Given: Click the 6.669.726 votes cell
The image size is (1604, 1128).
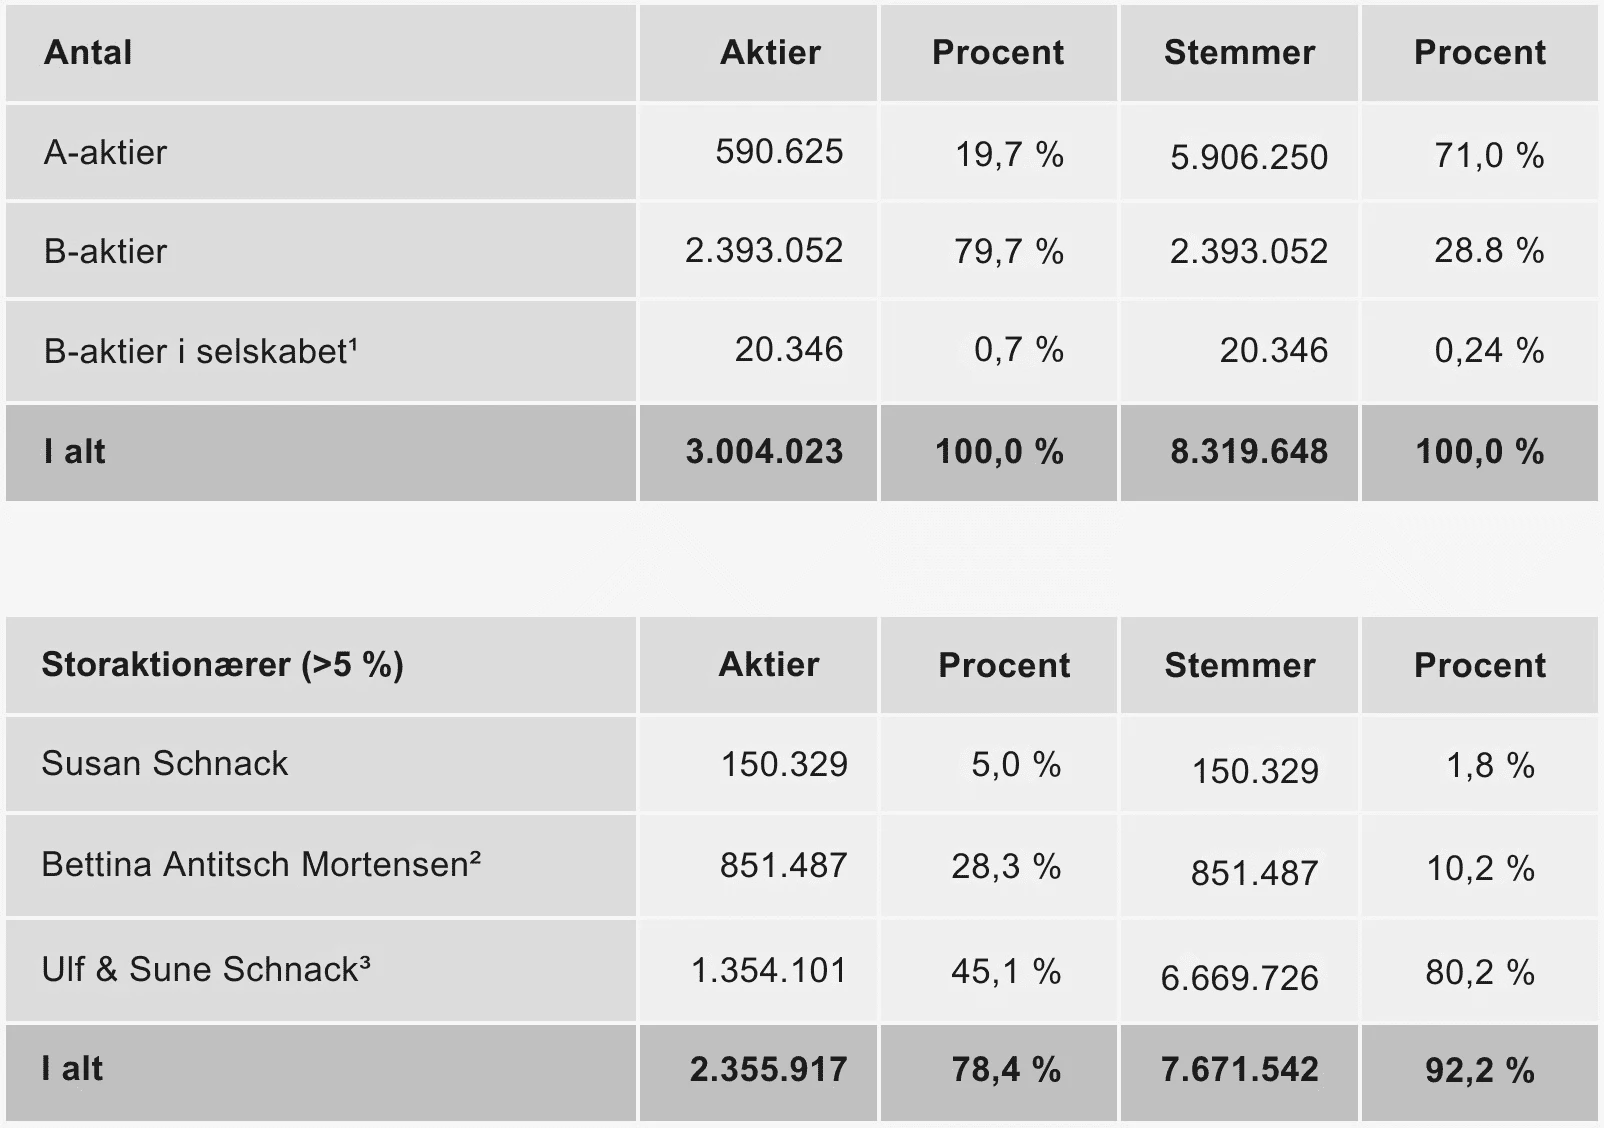Looking at the screenshot, I should click(1239, 977).
